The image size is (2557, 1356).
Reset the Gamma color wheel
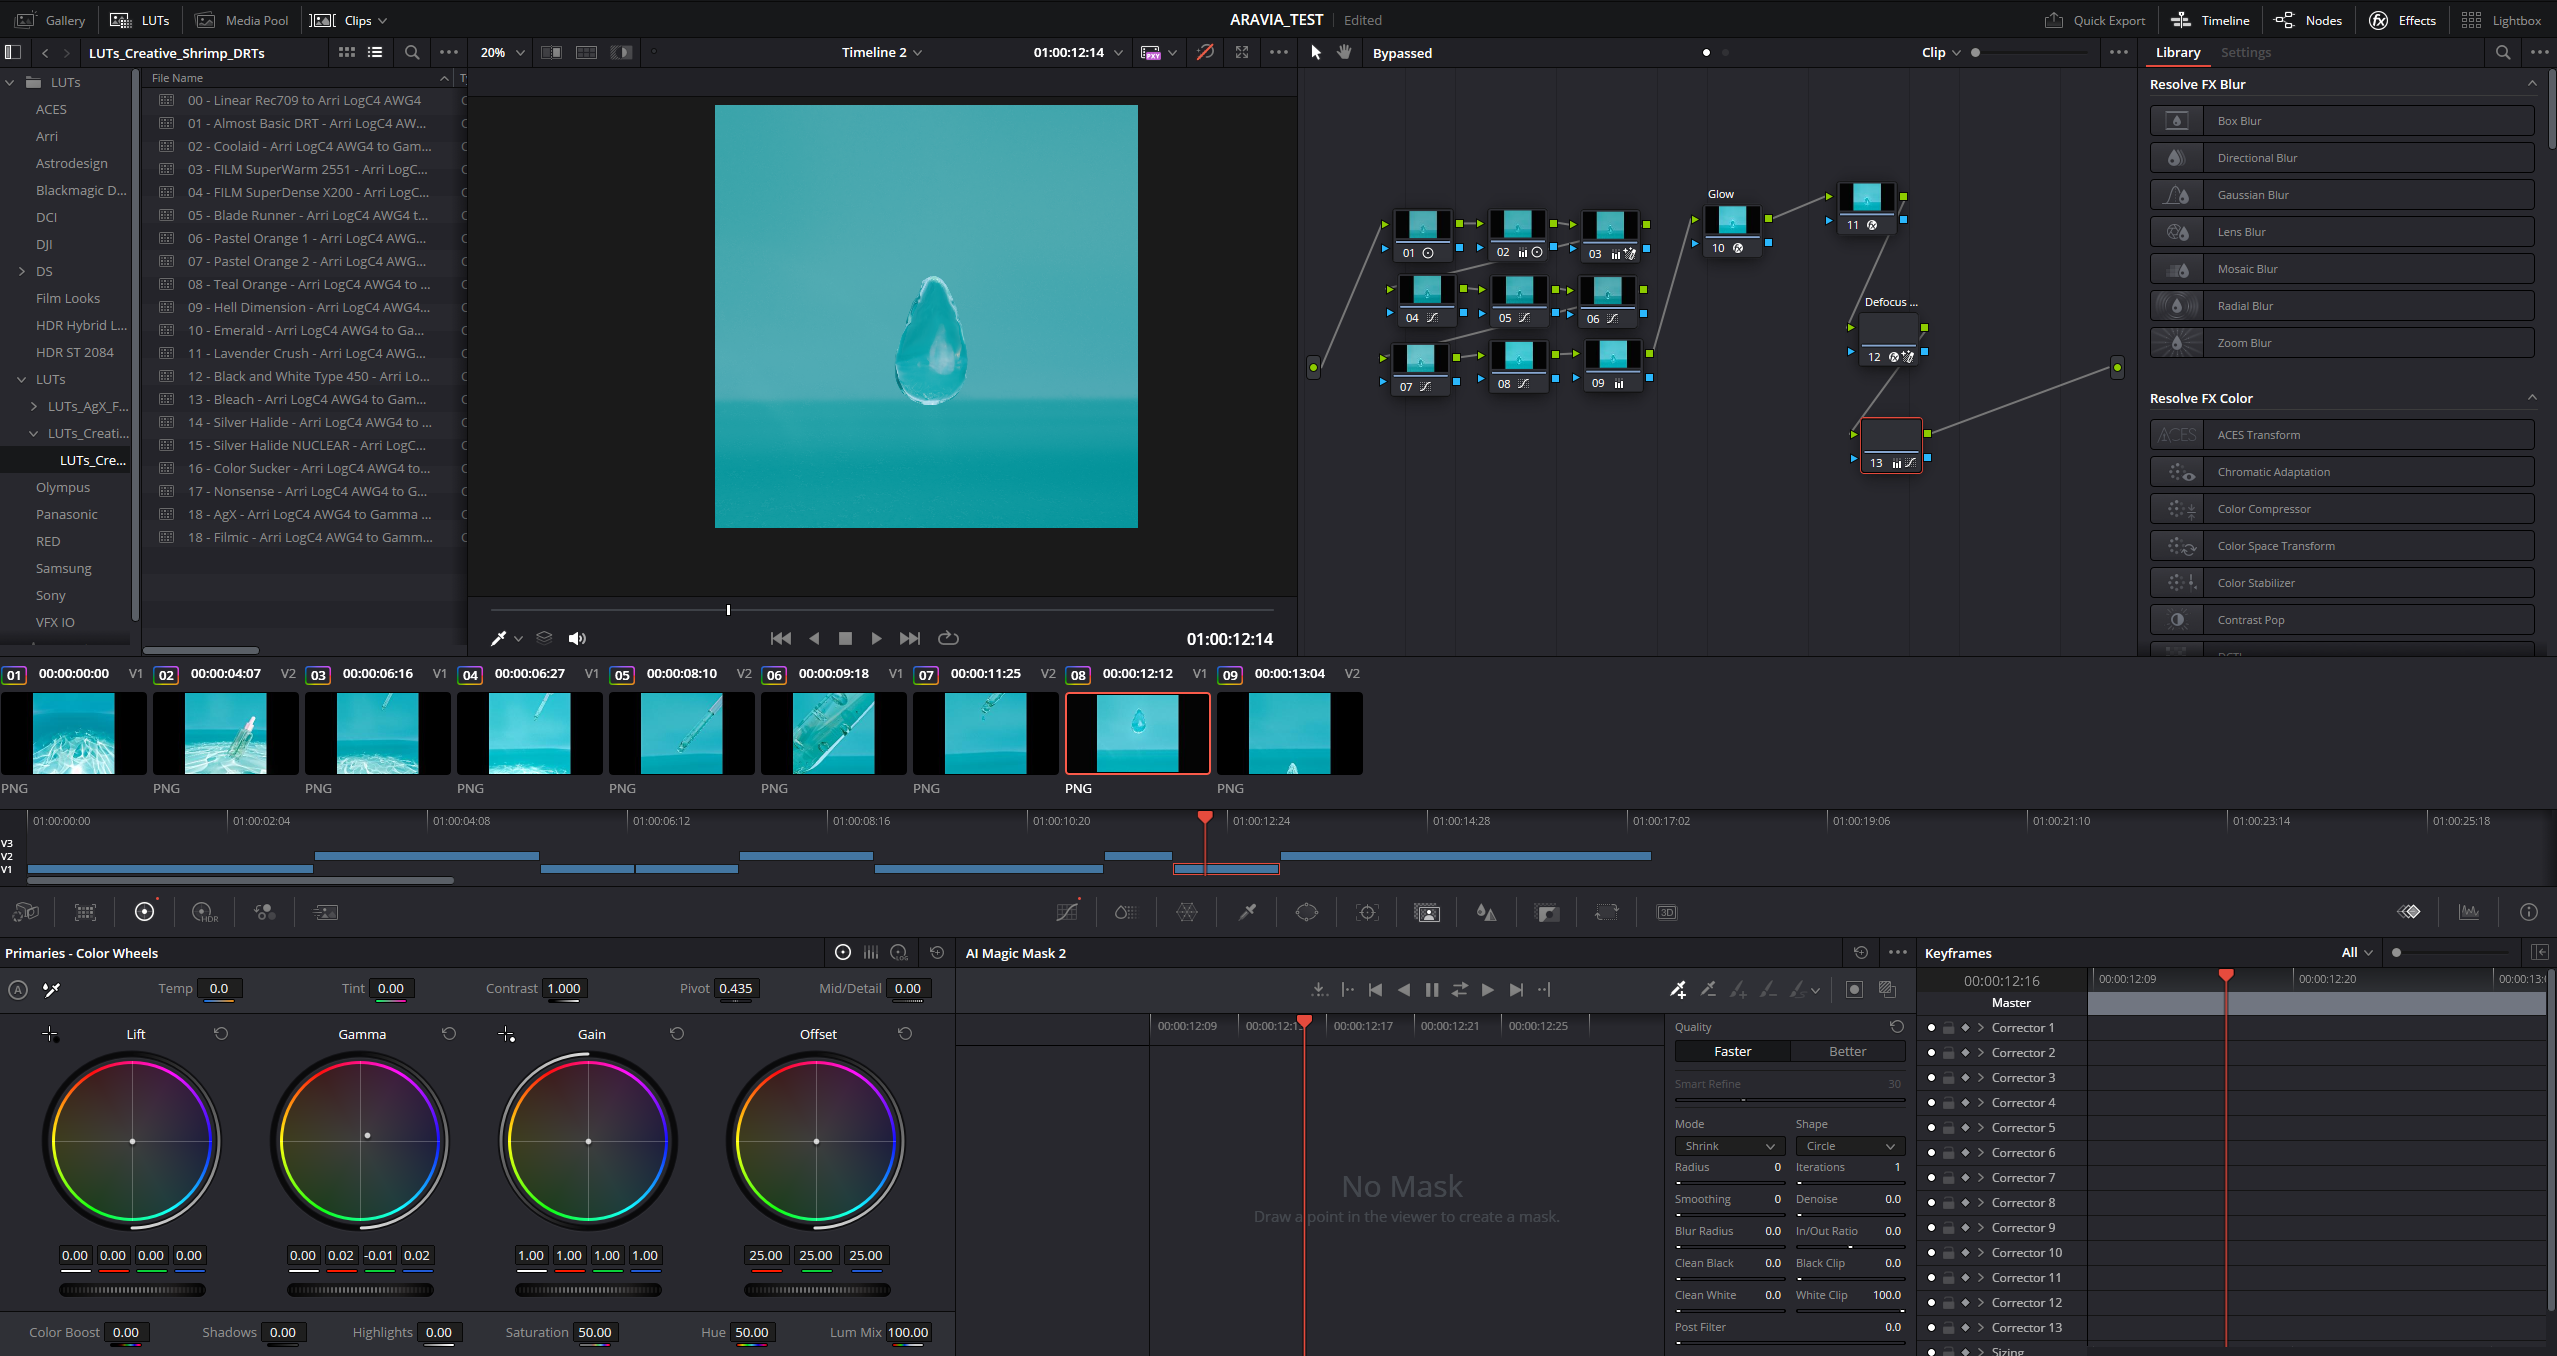(x=449, y=1034)
